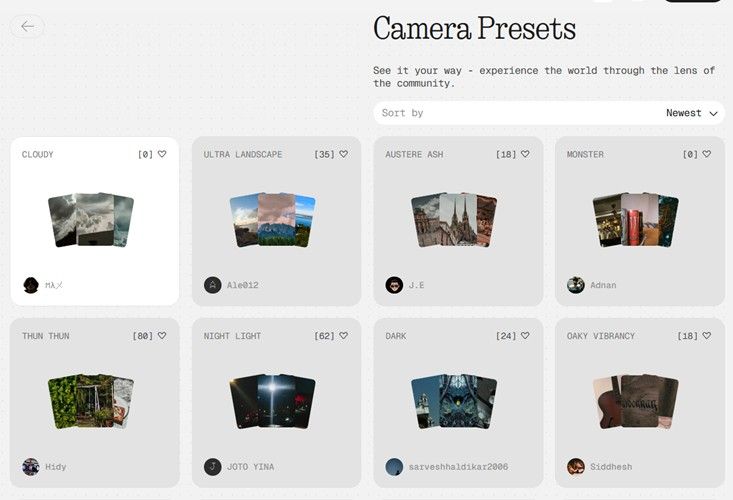Open sarveshhaldikar2006's profile avatar

pyautogui.click(x=394, y=467)
